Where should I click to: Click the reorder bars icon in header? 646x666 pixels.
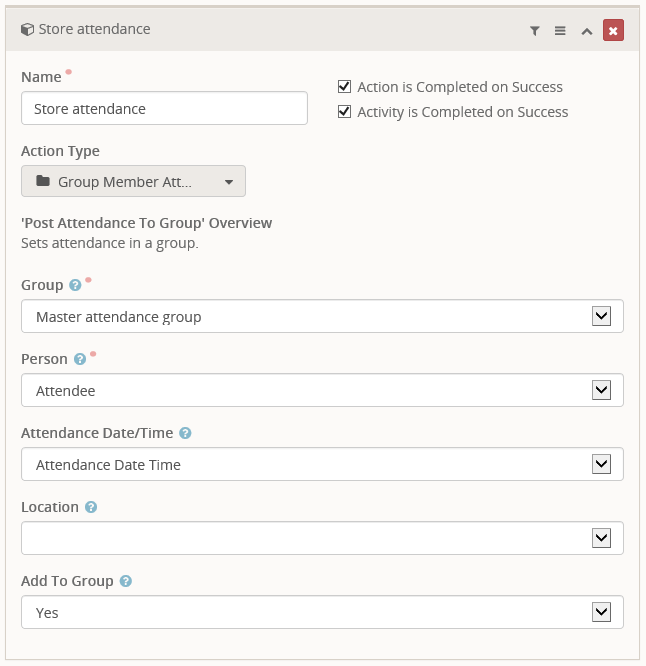click(560, 31)
